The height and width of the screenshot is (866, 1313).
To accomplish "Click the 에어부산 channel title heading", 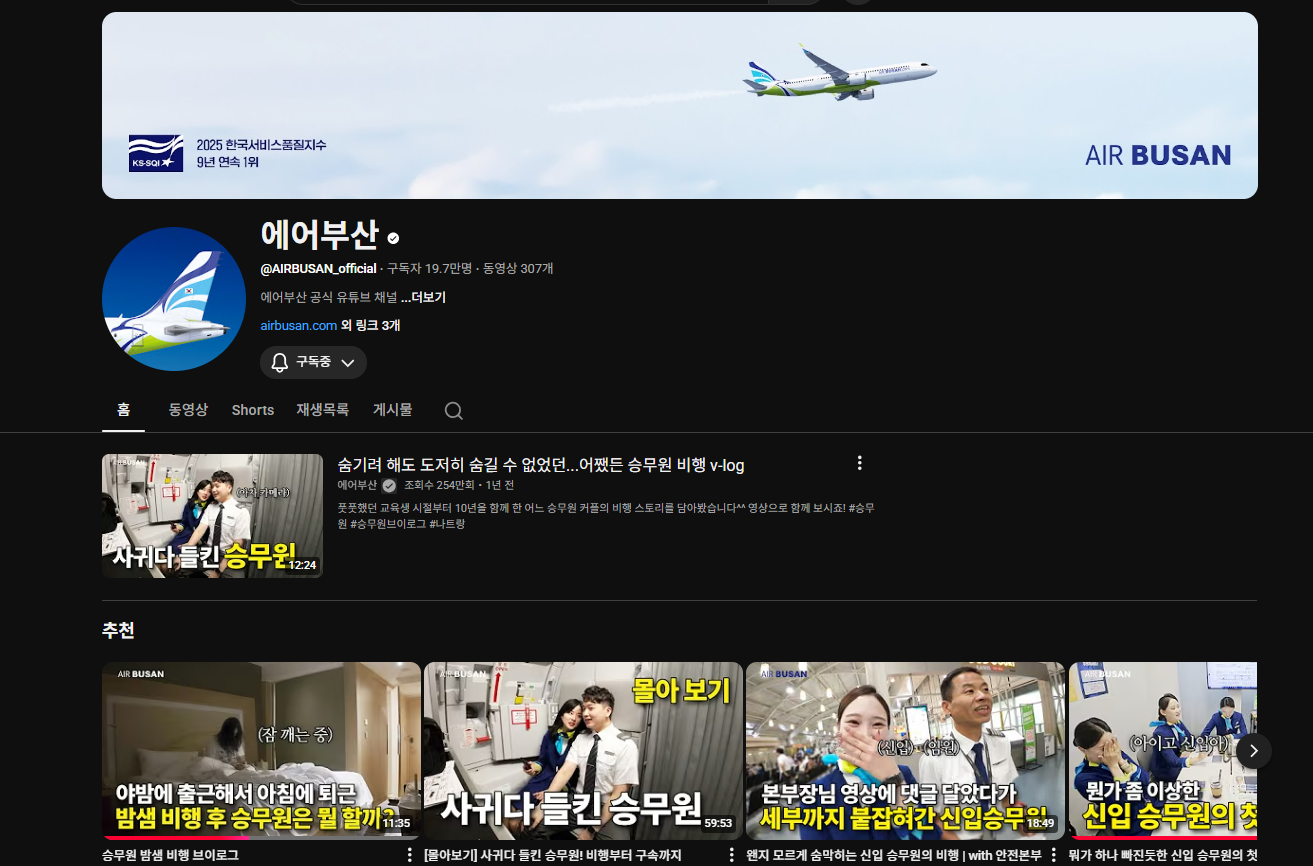I will point(319,236).
